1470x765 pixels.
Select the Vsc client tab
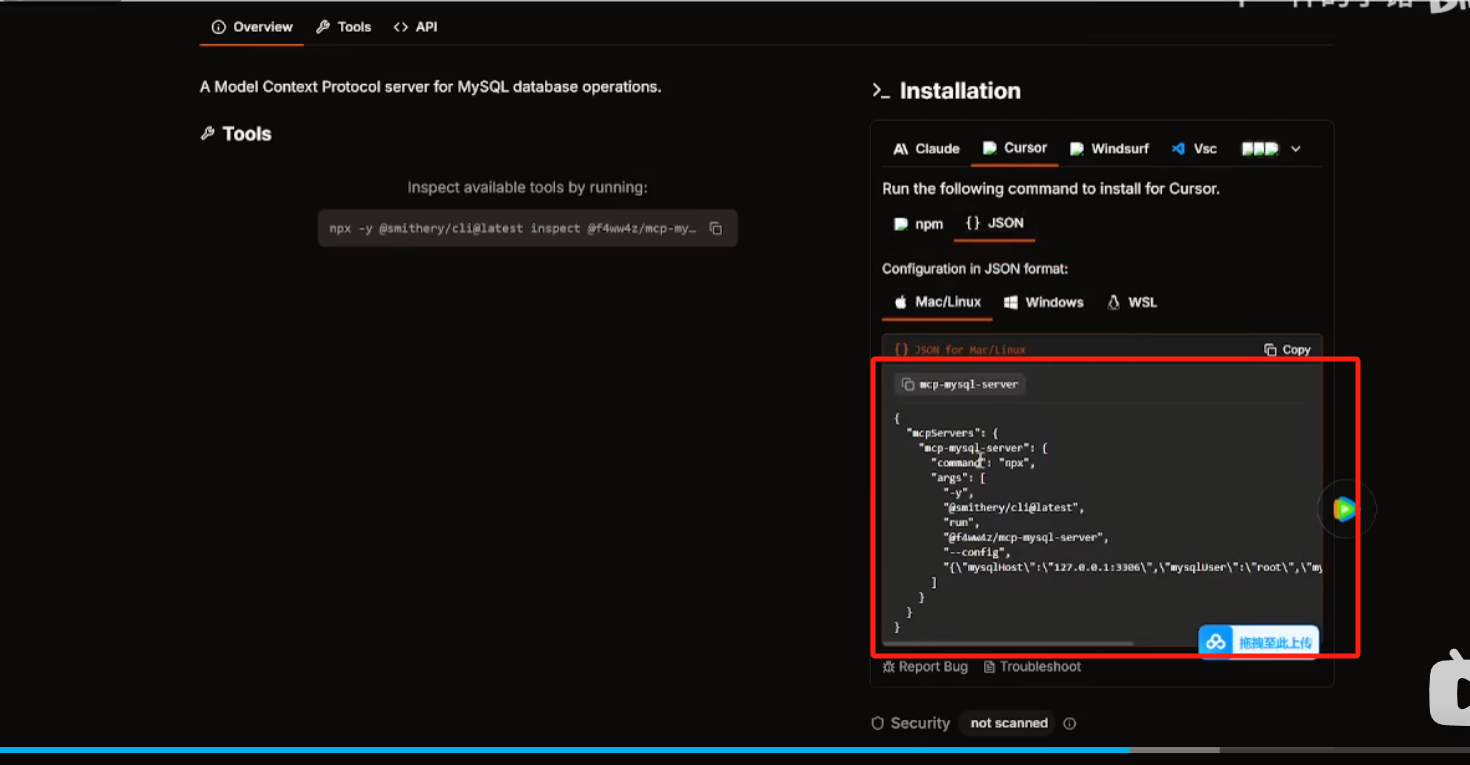point(1194,148)
